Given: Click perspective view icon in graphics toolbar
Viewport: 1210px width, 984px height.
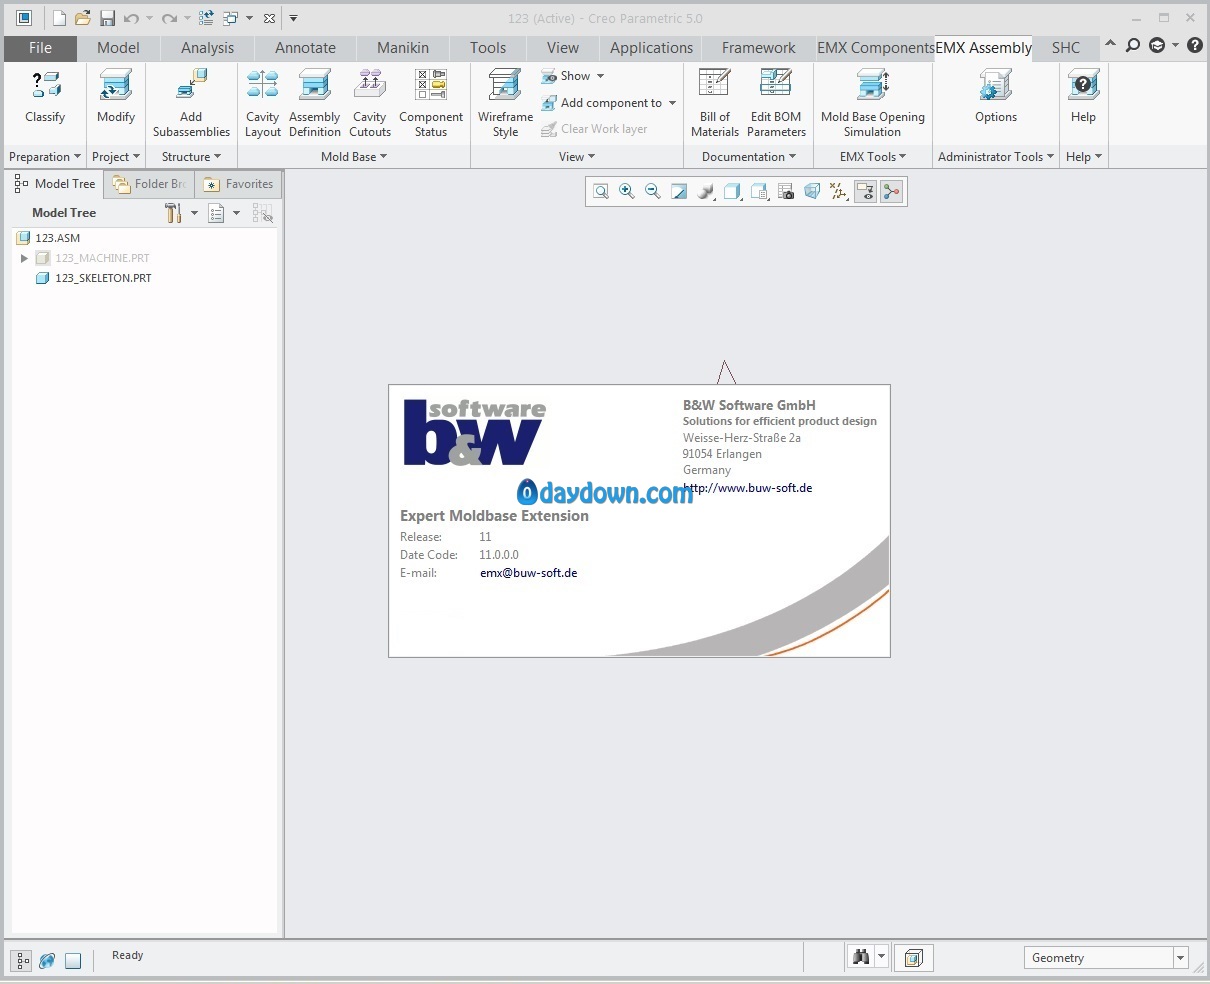Looking at the screenshot, I should [812, 191].
